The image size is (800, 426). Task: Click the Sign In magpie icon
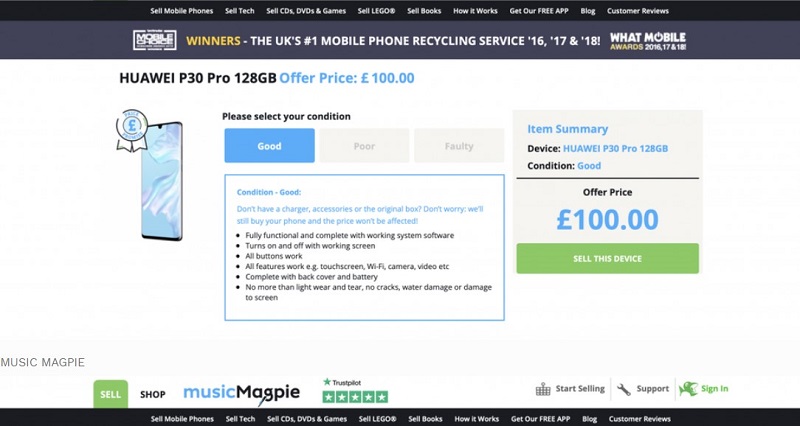click(x=688, y=389)
